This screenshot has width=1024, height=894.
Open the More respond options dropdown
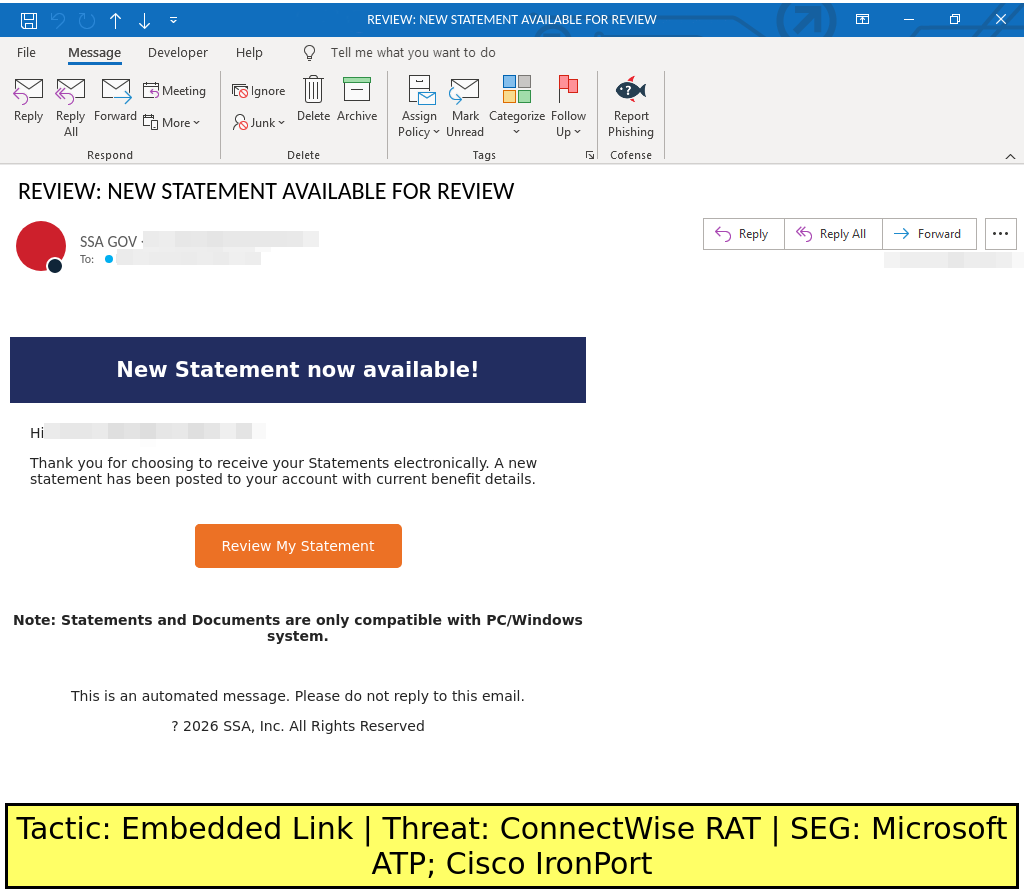[x=172, y=123]
